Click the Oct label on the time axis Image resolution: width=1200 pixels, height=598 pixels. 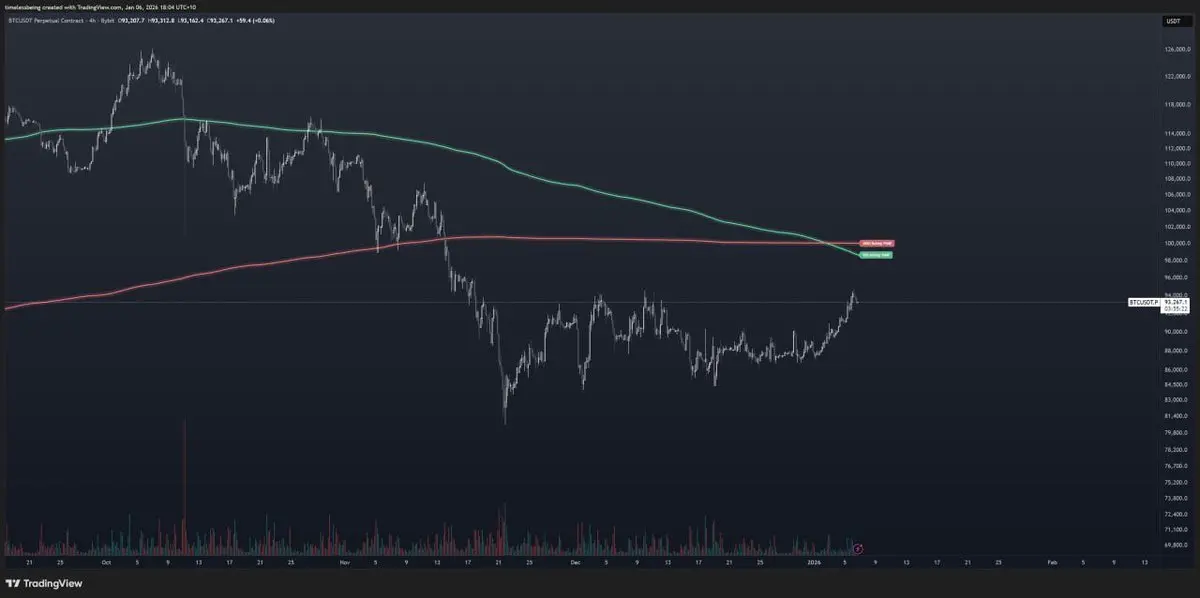(107, 563)
